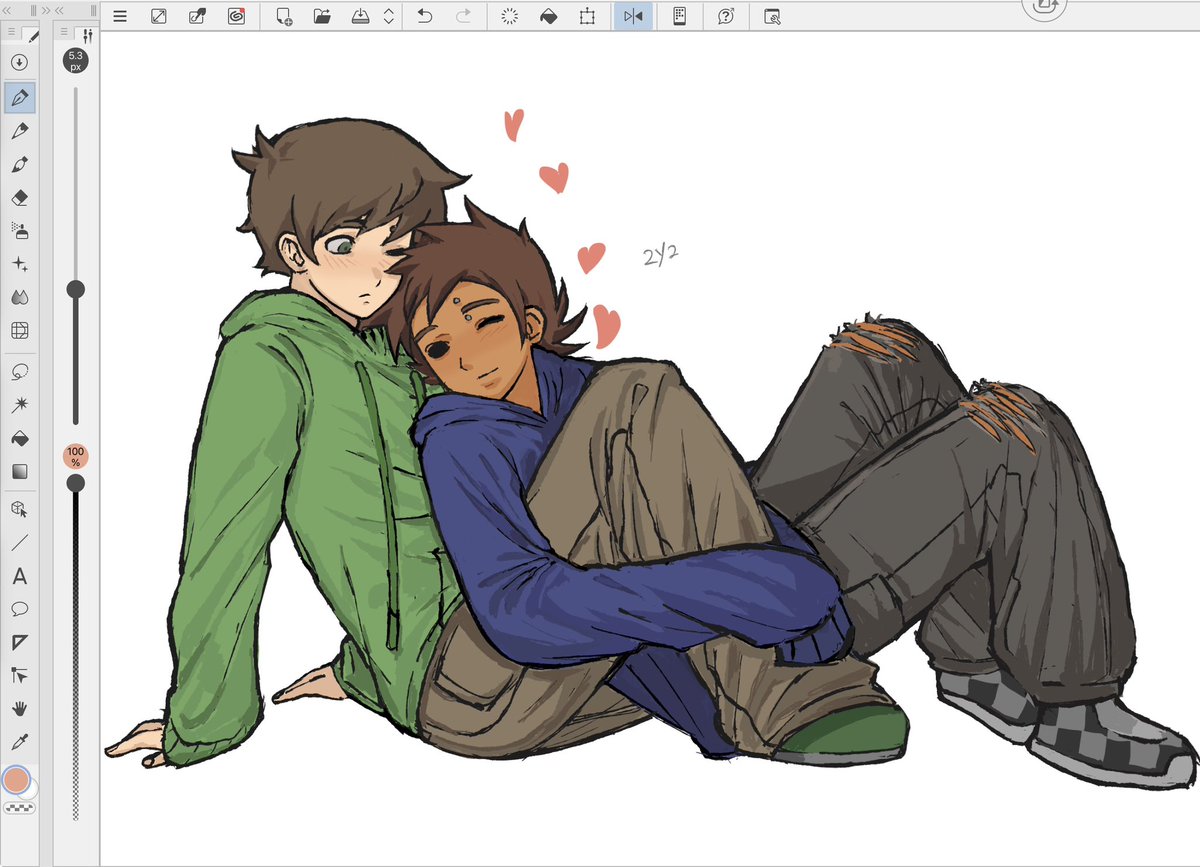Click the circled down-arrow icon atop the tools
Screen dimensions: 1200x867
click(19, 62)
